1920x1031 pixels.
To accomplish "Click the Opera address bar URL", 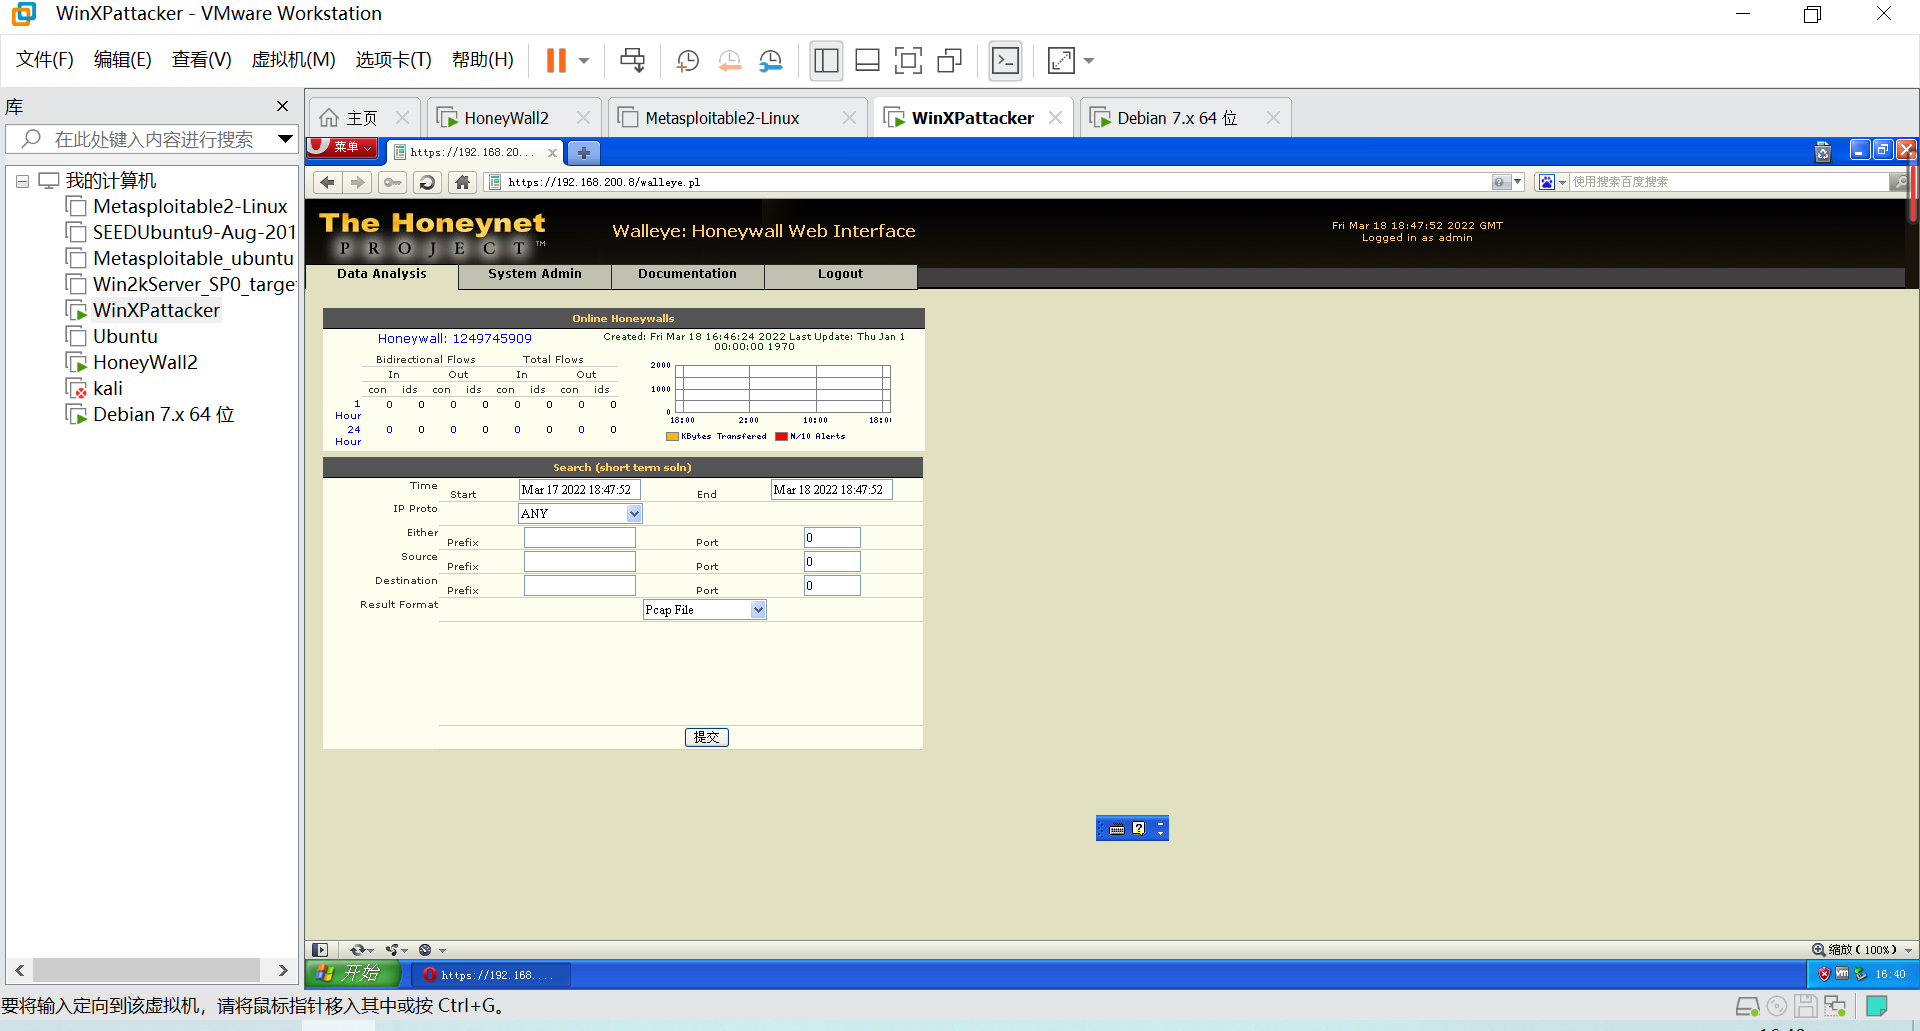I will [x=604, y=182].
